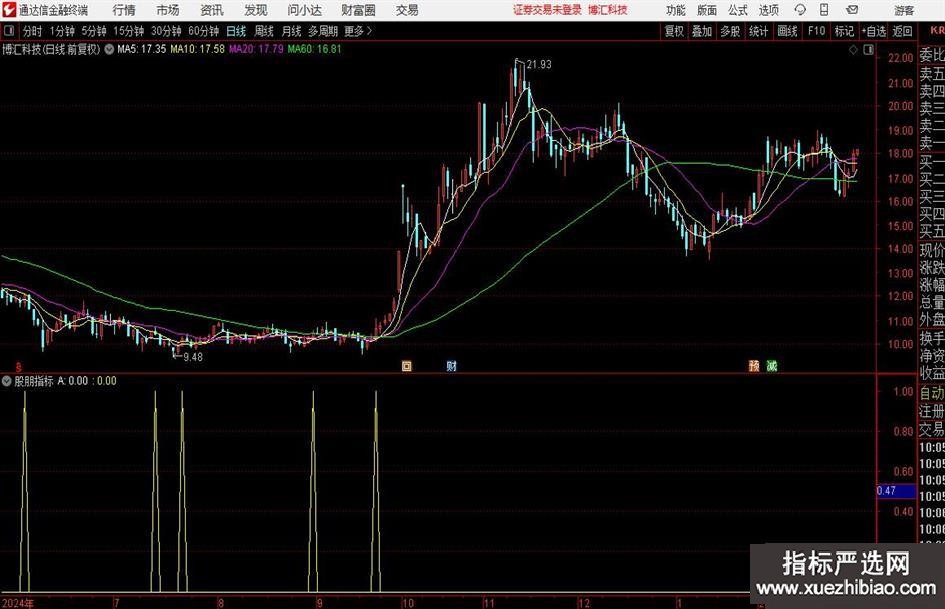Click the 证券交易未登录 login link
Screen dimensions: 945x609
pos(547,10)
